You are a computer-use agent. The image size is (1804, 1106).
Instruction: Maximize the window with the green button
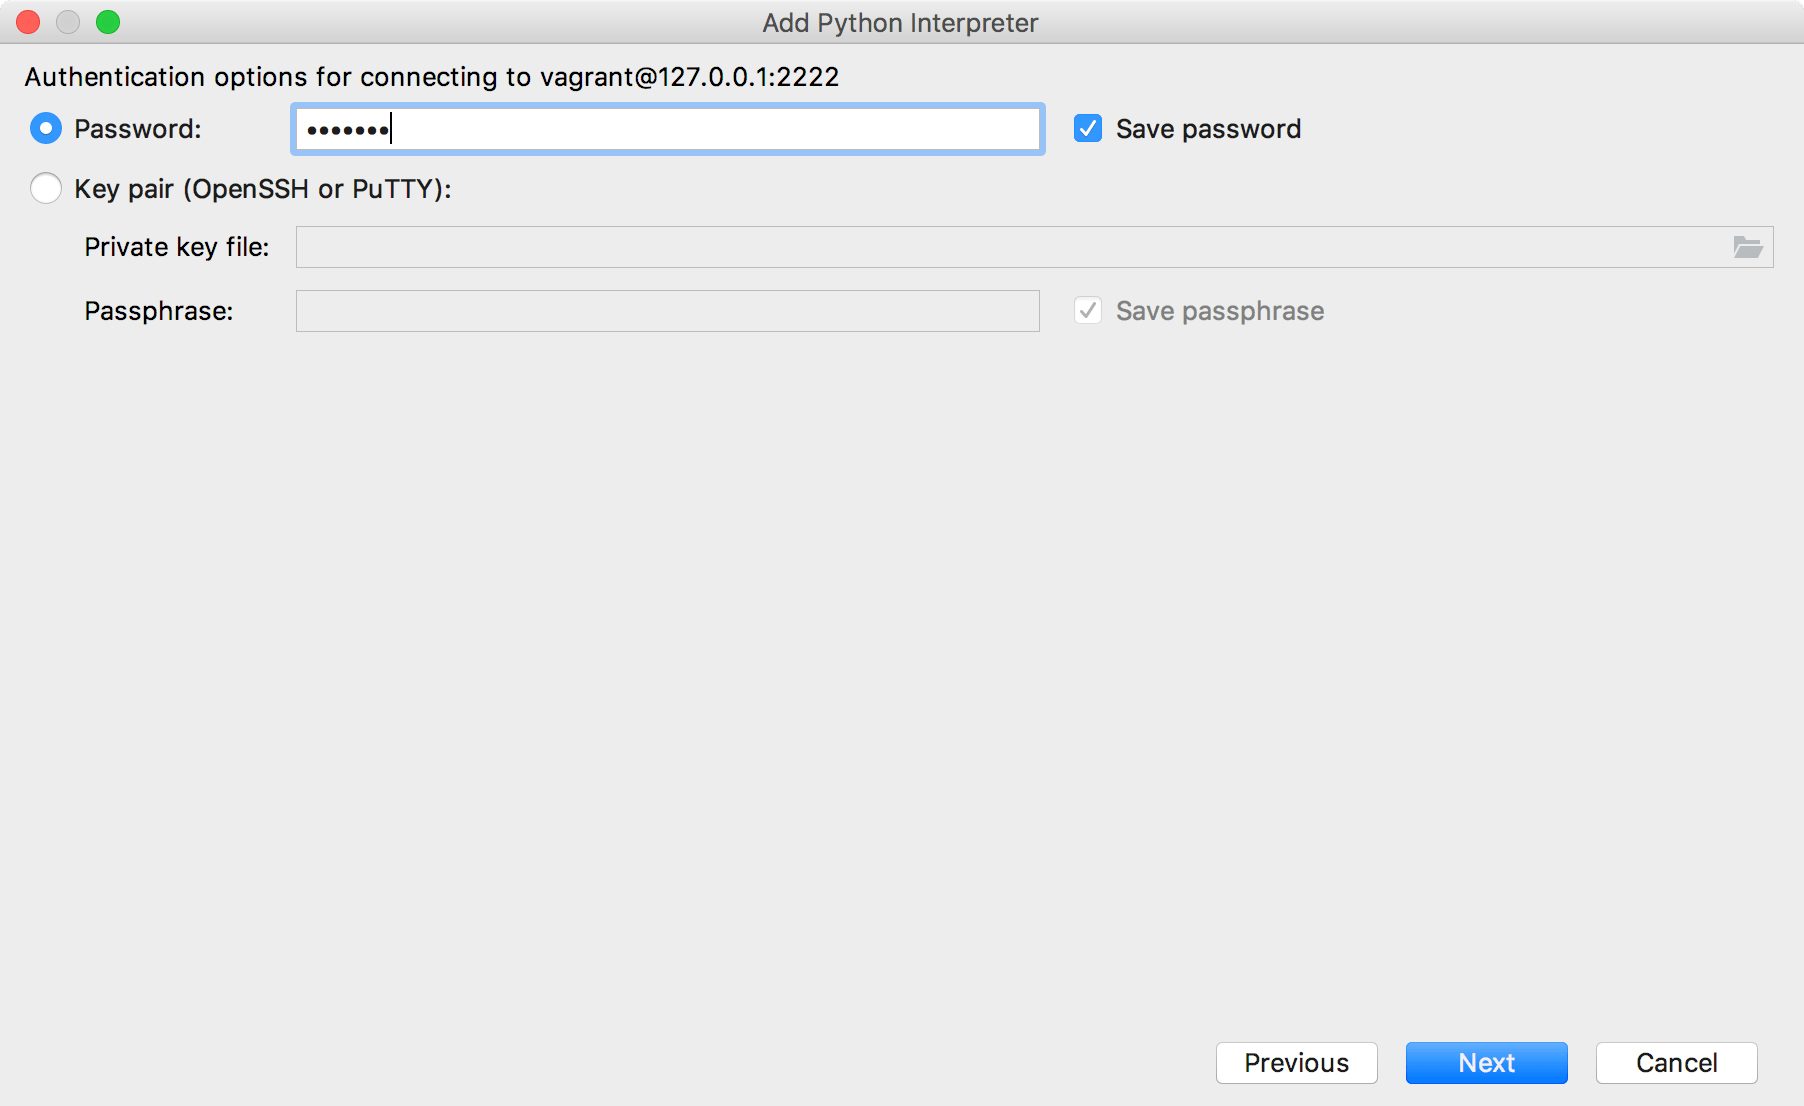108,22
